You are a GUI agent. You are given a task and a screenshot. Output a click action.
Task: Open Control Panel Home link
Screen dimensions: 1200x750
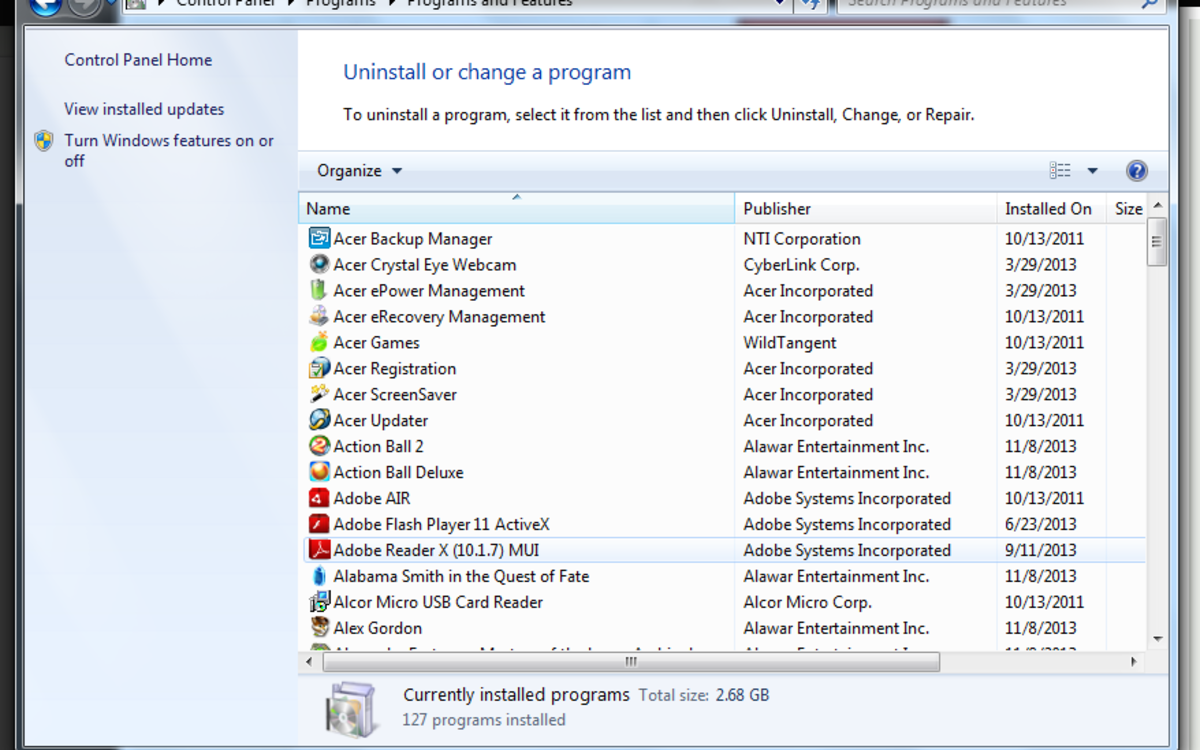pos(138,60)
